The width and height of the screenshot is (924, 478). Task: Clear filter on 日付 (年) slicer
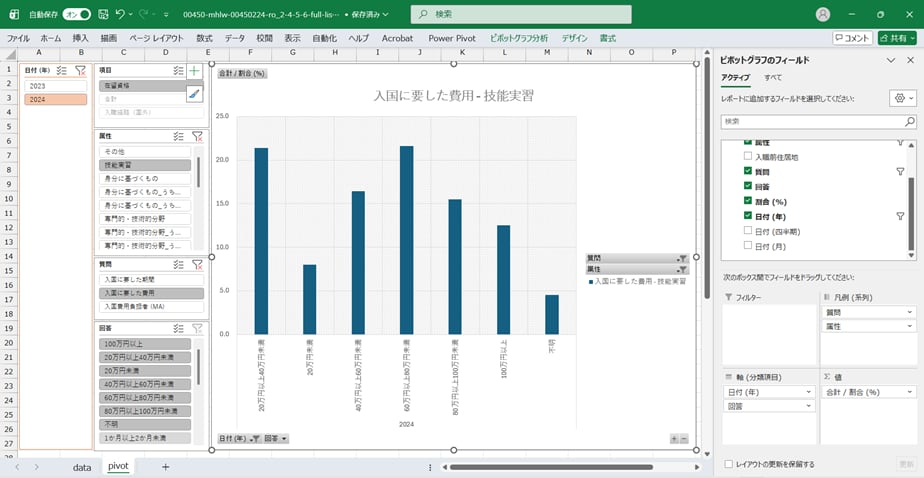coord(81,71)
